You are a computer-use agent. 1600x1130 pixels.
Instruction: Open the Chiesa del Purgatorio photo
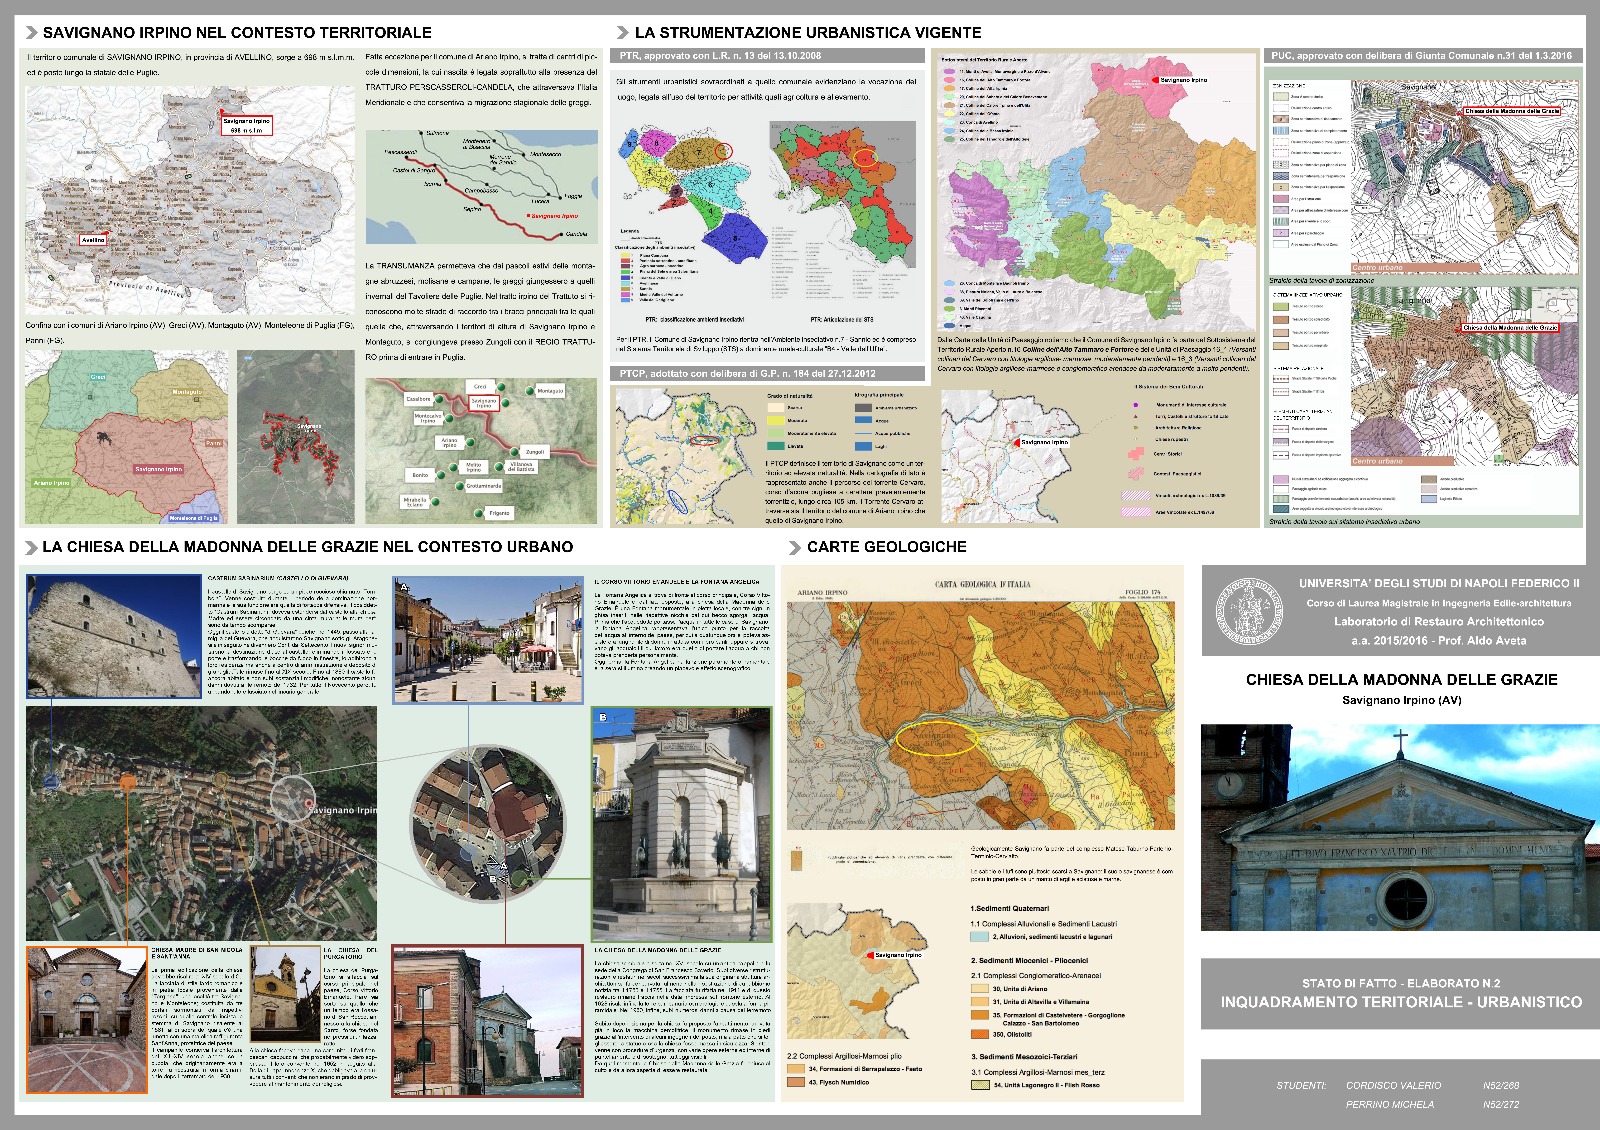point(285,994)
